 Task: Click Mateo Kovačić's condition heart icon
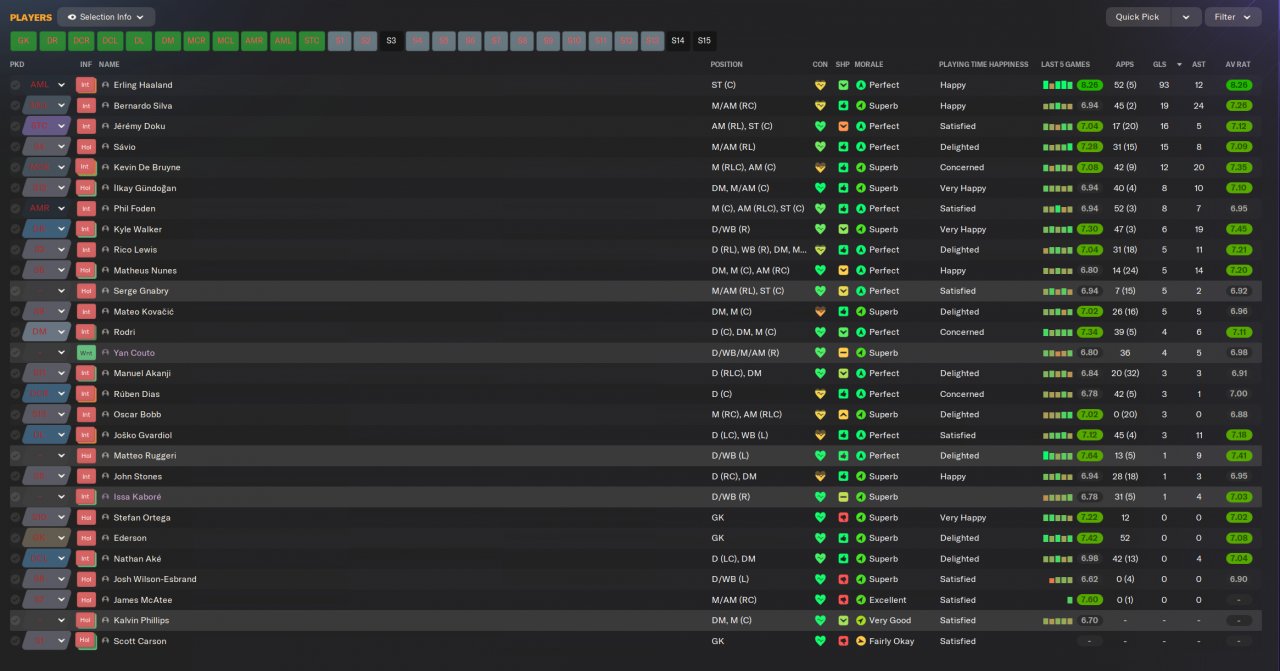coord(820,312)
